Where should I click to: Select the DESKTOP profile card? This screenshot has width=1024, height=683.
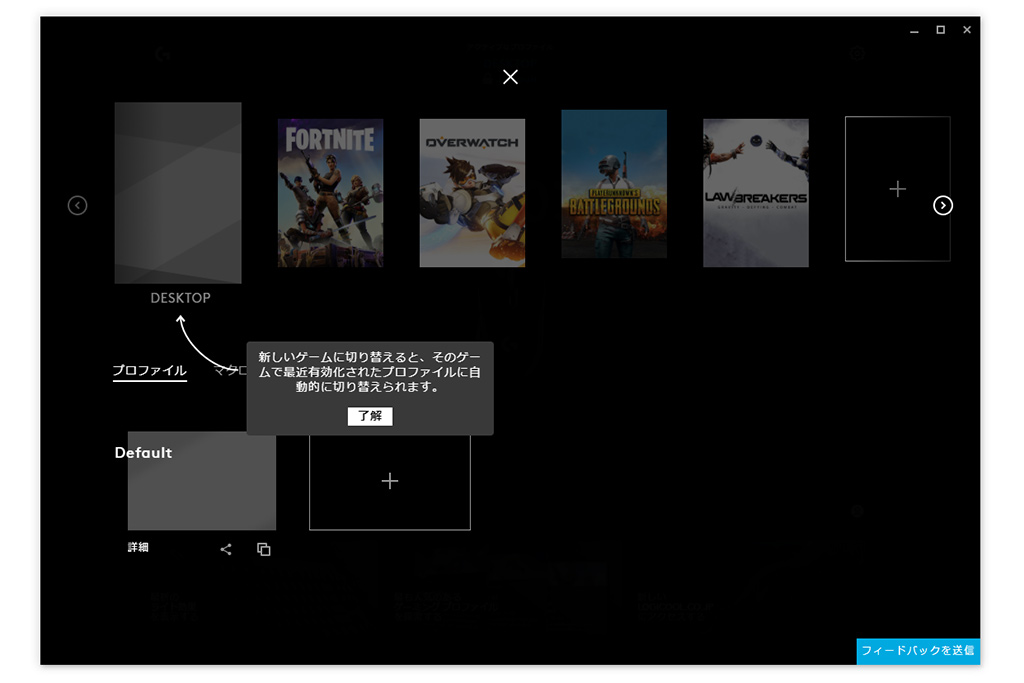[178, 193]
